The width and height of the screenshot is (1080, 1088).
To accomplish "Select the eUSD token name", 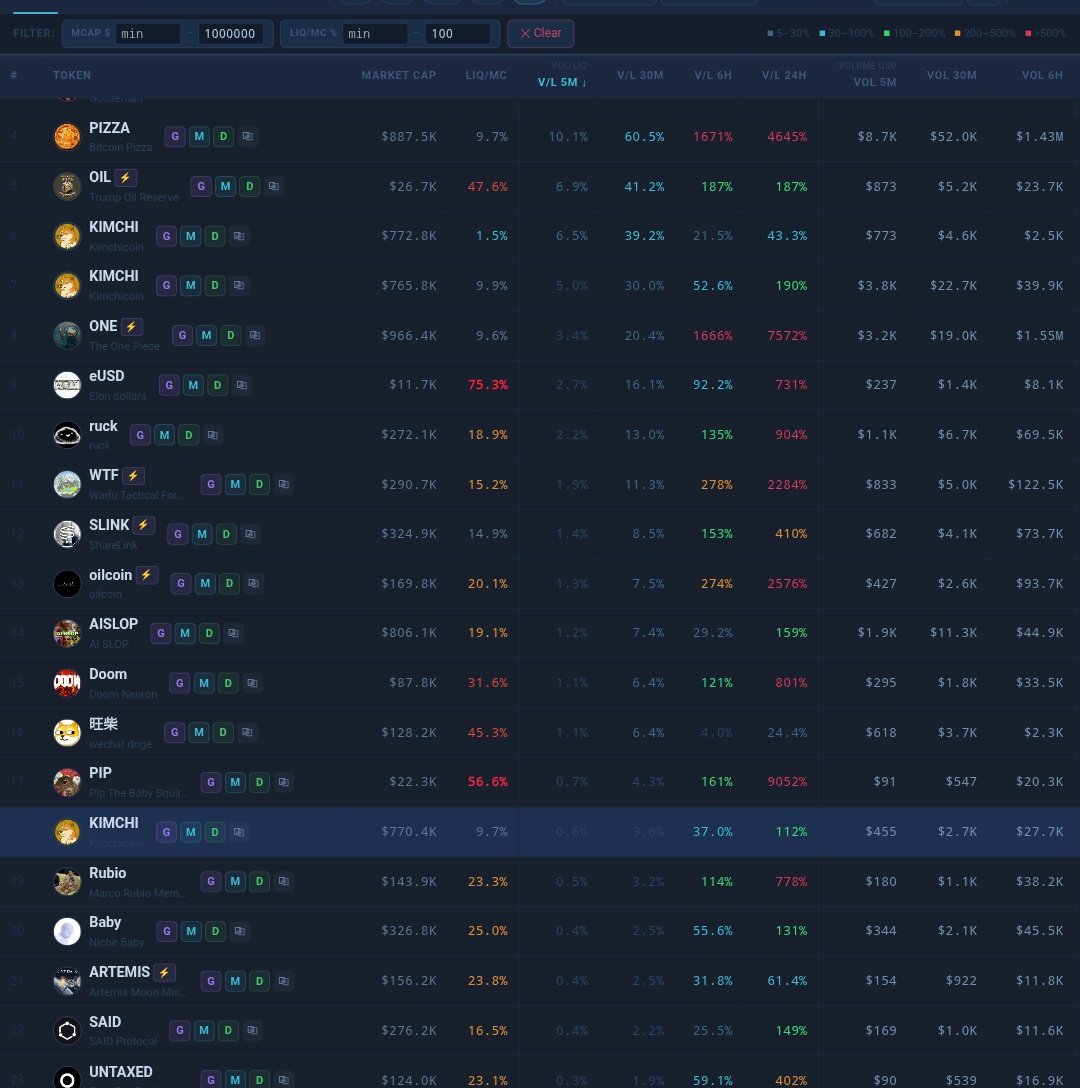I will 106,376.
